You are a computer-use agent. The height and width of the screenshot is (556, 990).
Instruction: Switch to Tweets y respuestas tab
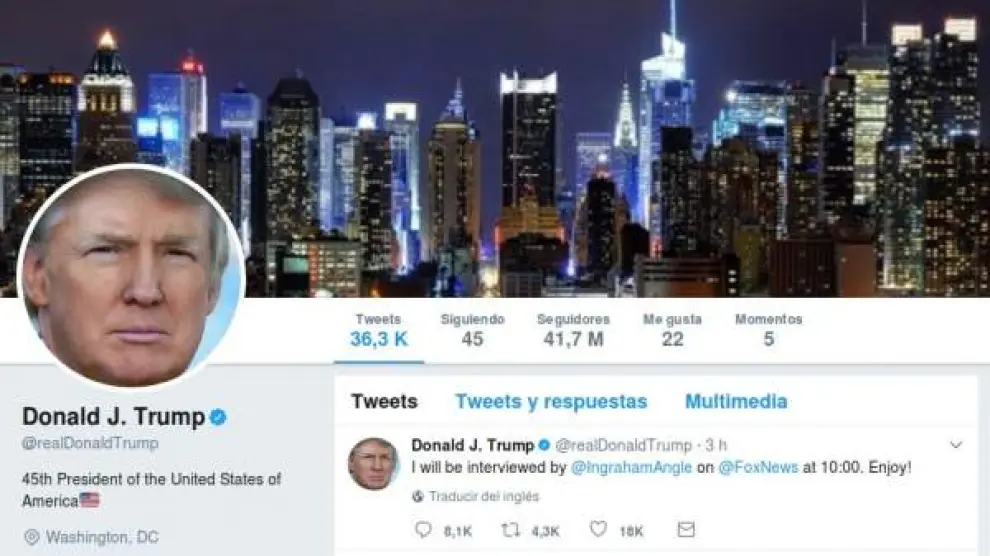pos(551,401)
